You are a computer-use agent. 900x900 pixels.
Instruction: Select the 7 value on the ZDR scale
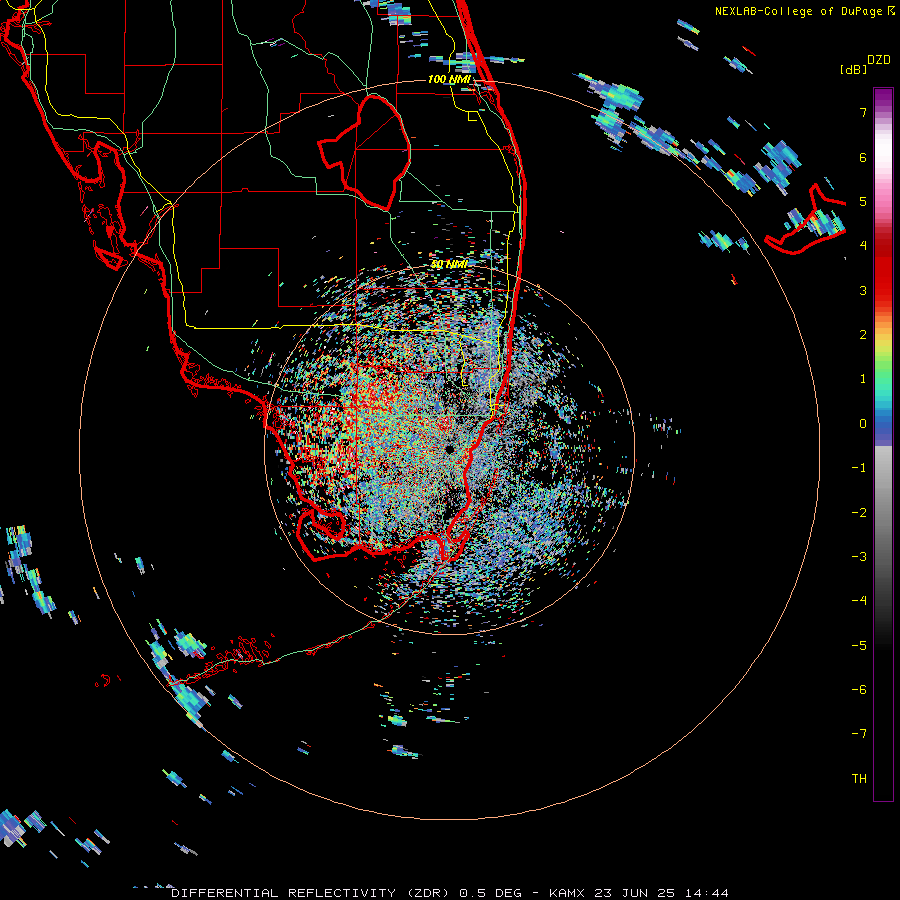pyautogui.click(x=863, y=112)
